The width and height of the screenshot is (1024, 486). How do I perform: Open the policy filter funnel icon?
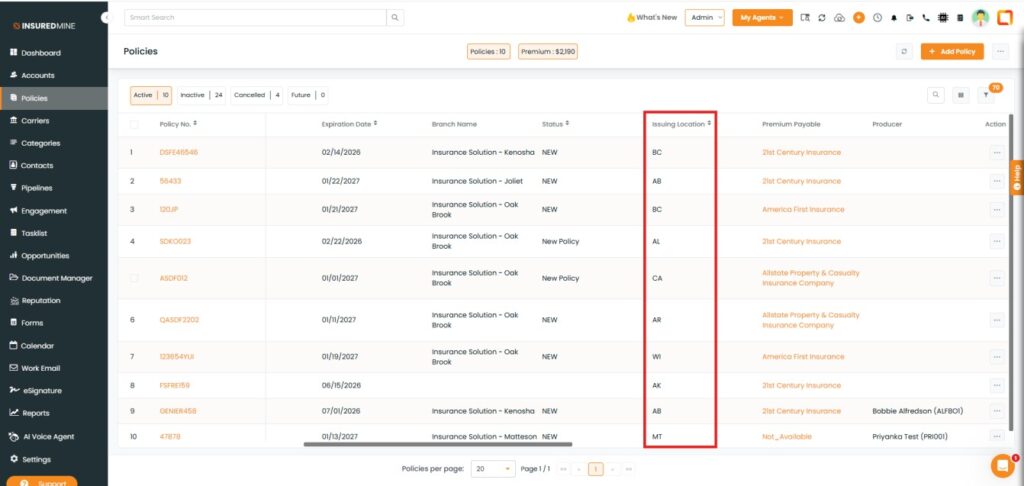tap(986, 95)
